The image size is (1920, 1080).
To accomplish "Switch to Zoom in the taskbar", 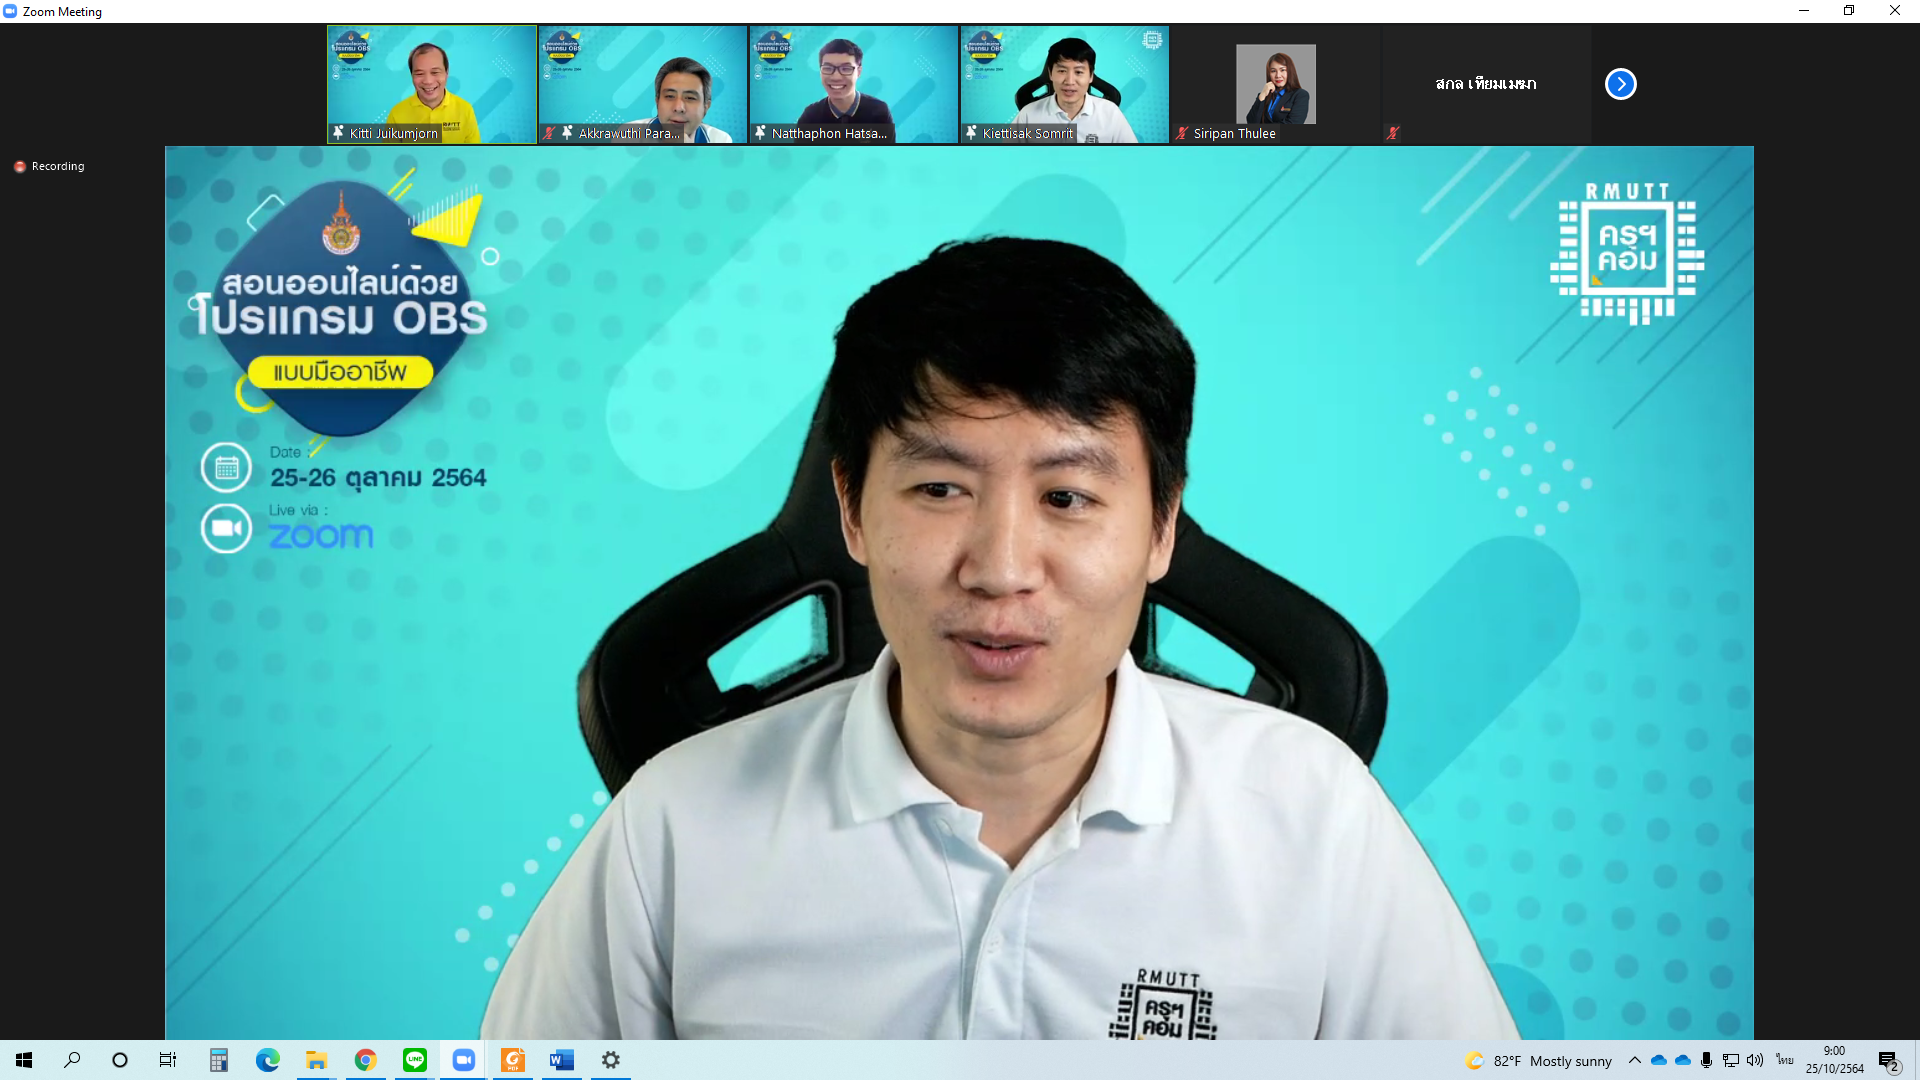I will coord(464,1060).
